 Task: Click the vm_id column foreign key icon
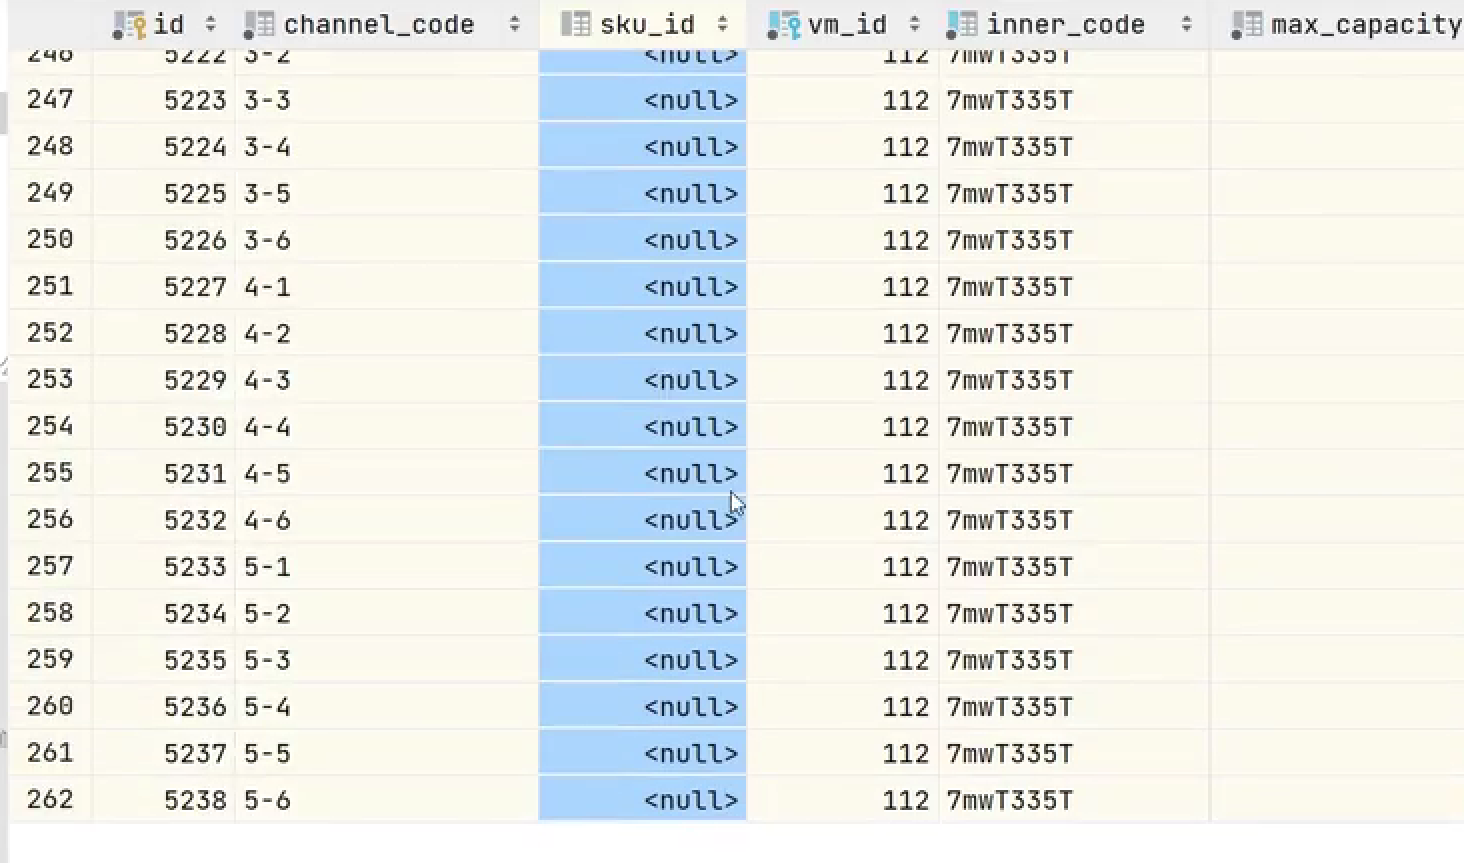pos(784,24)
